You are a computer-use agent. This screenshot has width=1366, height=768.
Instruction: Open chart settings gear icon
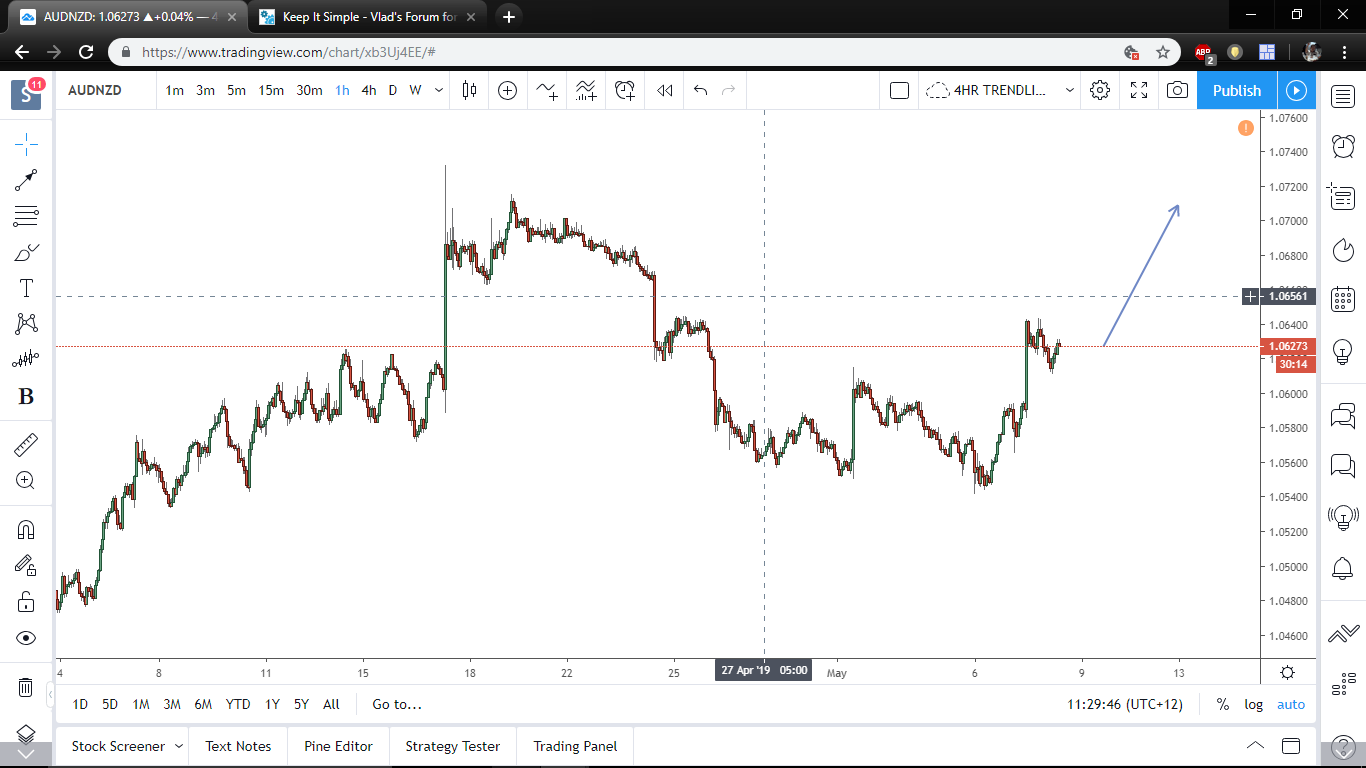(1100, 90)
